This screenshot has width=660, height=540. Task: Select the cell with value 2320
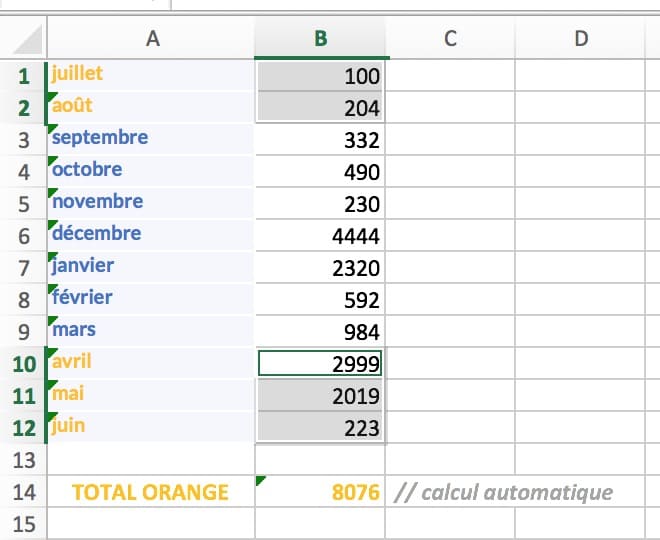tap(321, 268)
